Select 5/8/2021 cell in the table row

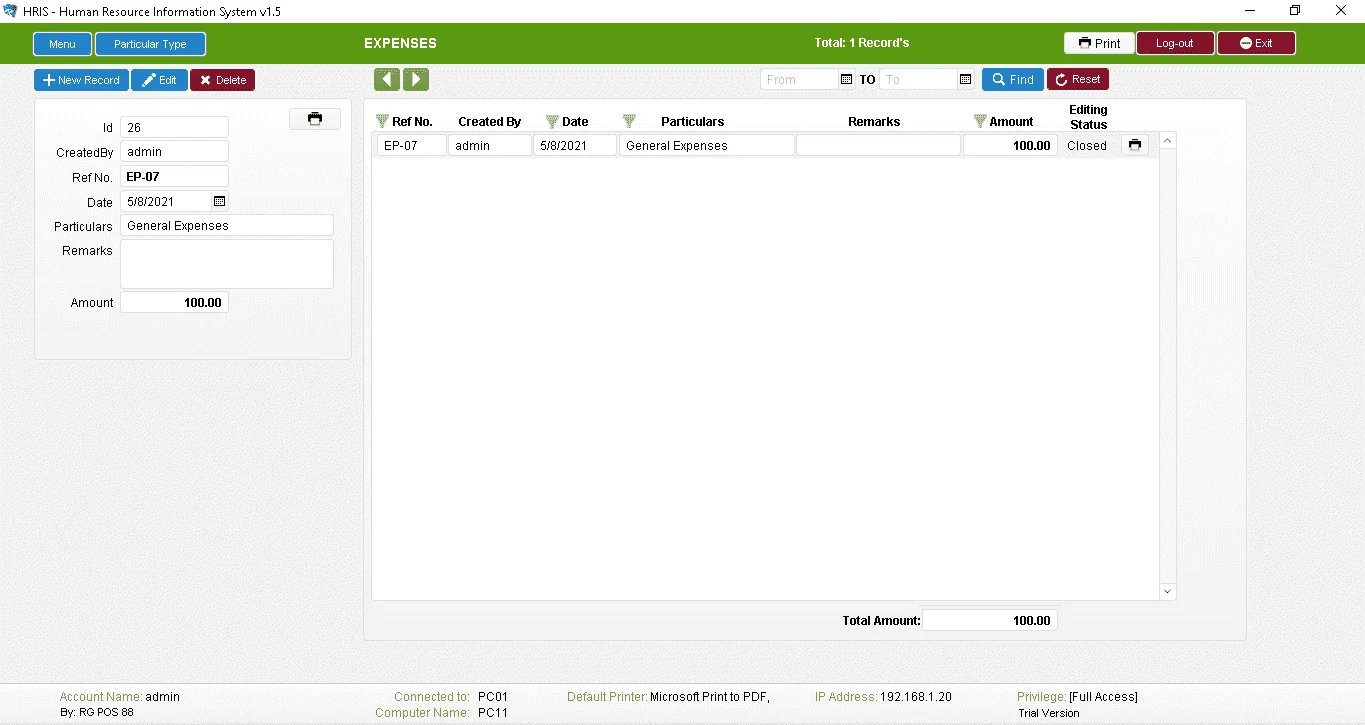pos(575,146)
